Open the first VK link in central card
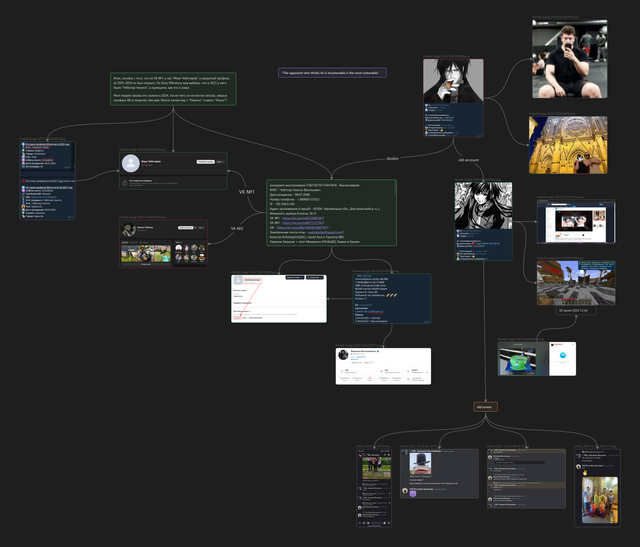Screen dimensions: 640x547 [x=302, y=218]
